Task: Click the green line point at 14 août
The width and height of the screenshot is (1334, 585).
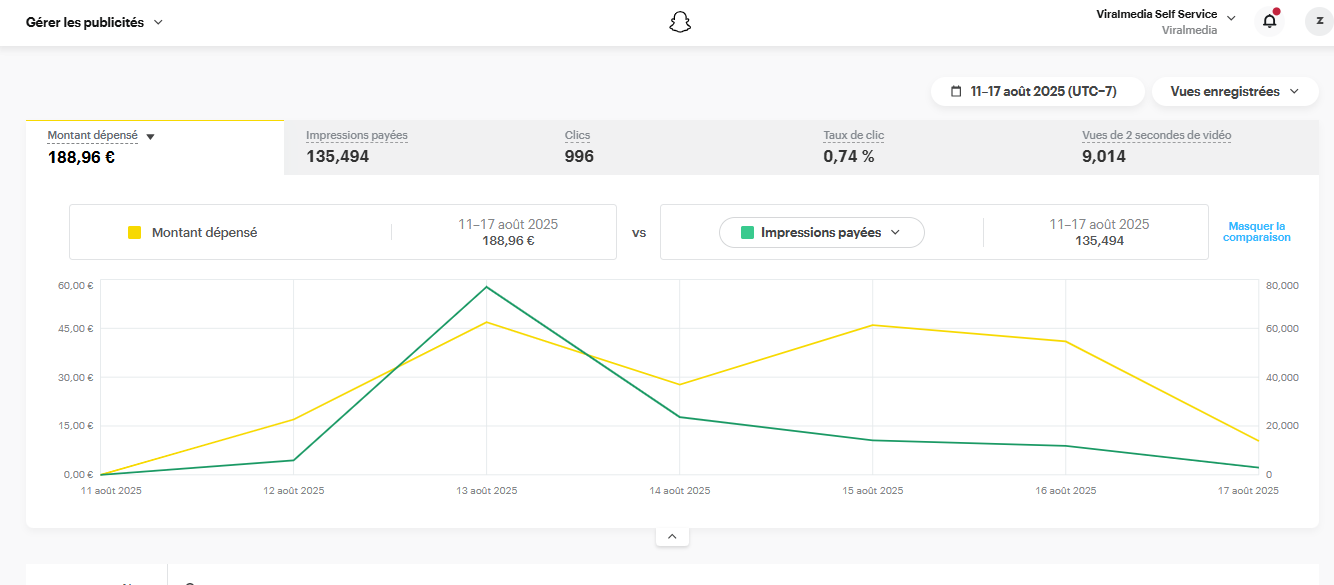Action: [x=680, y=417]
